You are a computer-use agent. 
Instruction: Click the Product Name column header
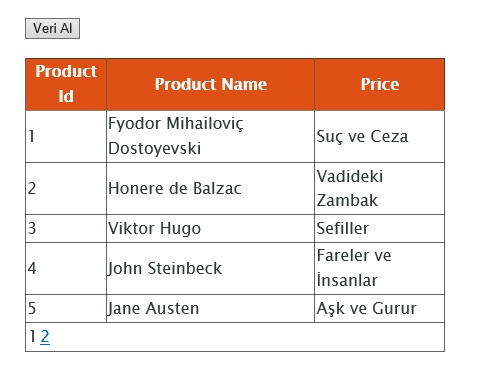click(x=210, y=84)
